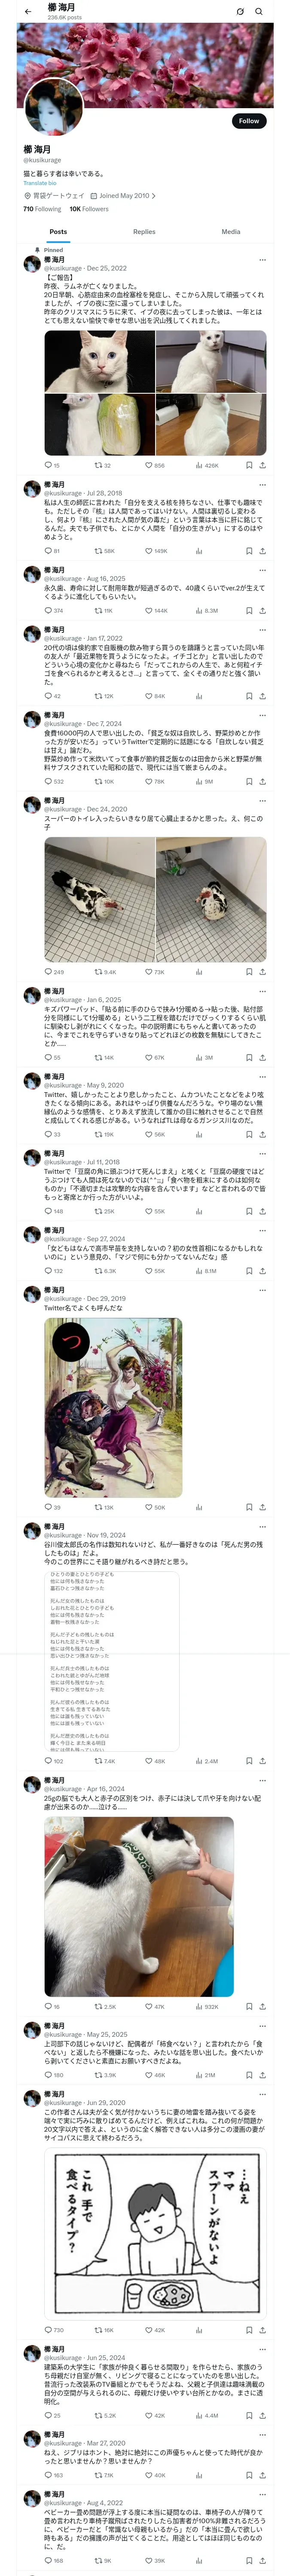Open the profile search magnifier icon

pos(259,12)
